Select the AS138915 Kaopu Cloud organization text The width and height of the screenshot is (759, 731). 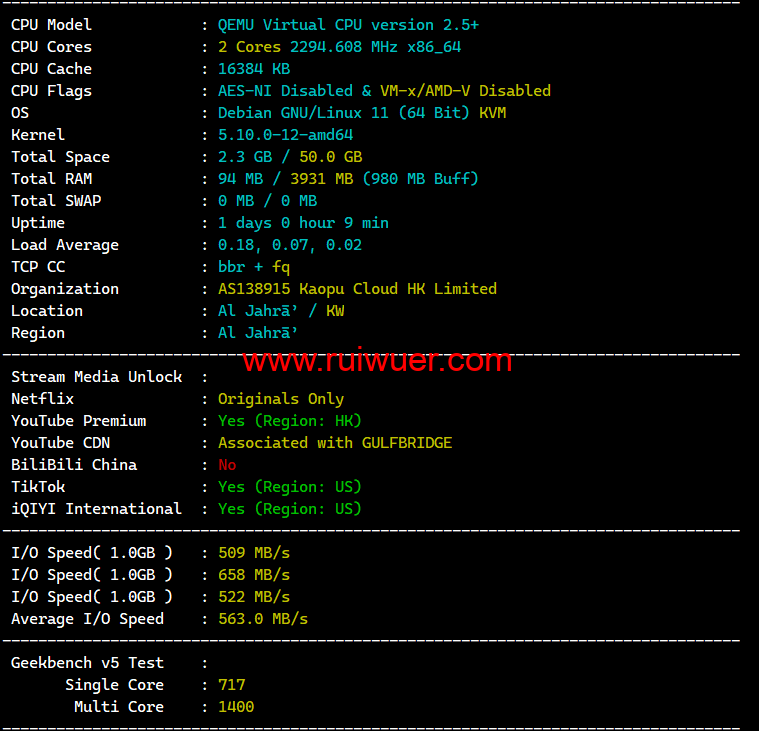(357, 289)
